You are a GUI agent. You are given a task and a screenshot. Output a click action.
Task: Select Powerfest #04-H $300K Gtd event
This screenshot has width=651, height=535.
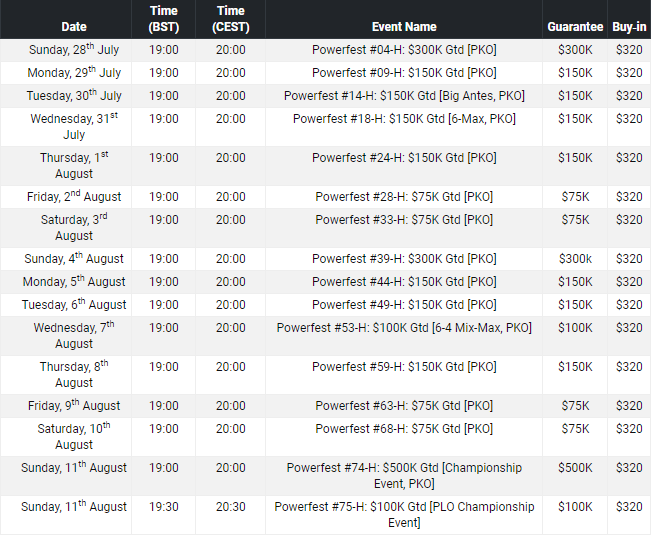[x=404, y=51]
